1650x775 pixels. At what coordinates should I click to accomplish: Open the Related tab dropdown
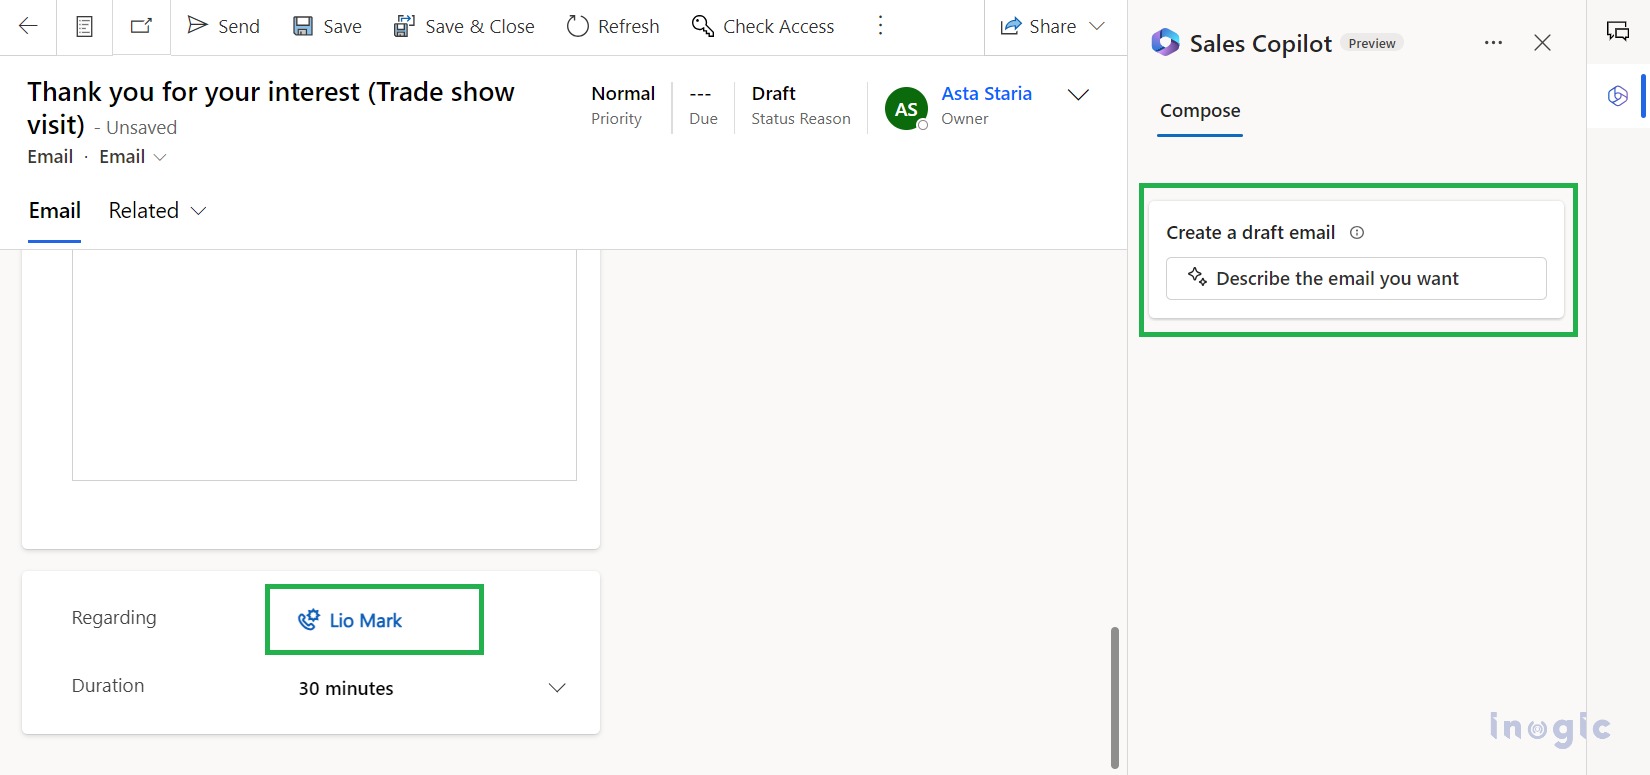157,211
